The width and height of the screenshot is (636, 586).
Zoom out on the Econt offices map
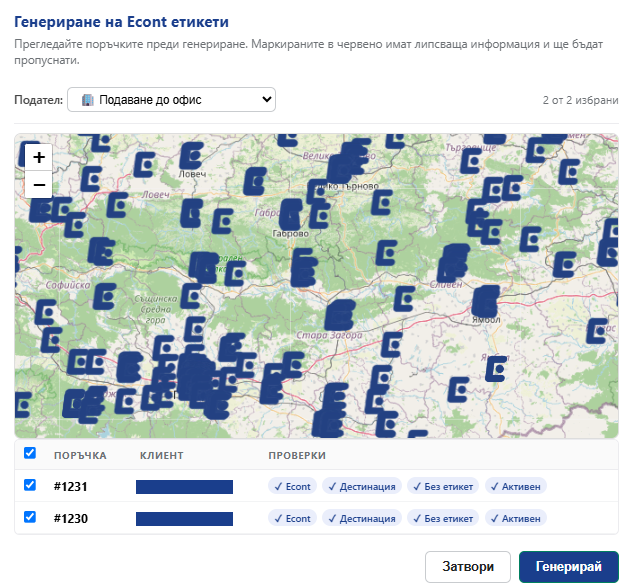coord(39,185)
